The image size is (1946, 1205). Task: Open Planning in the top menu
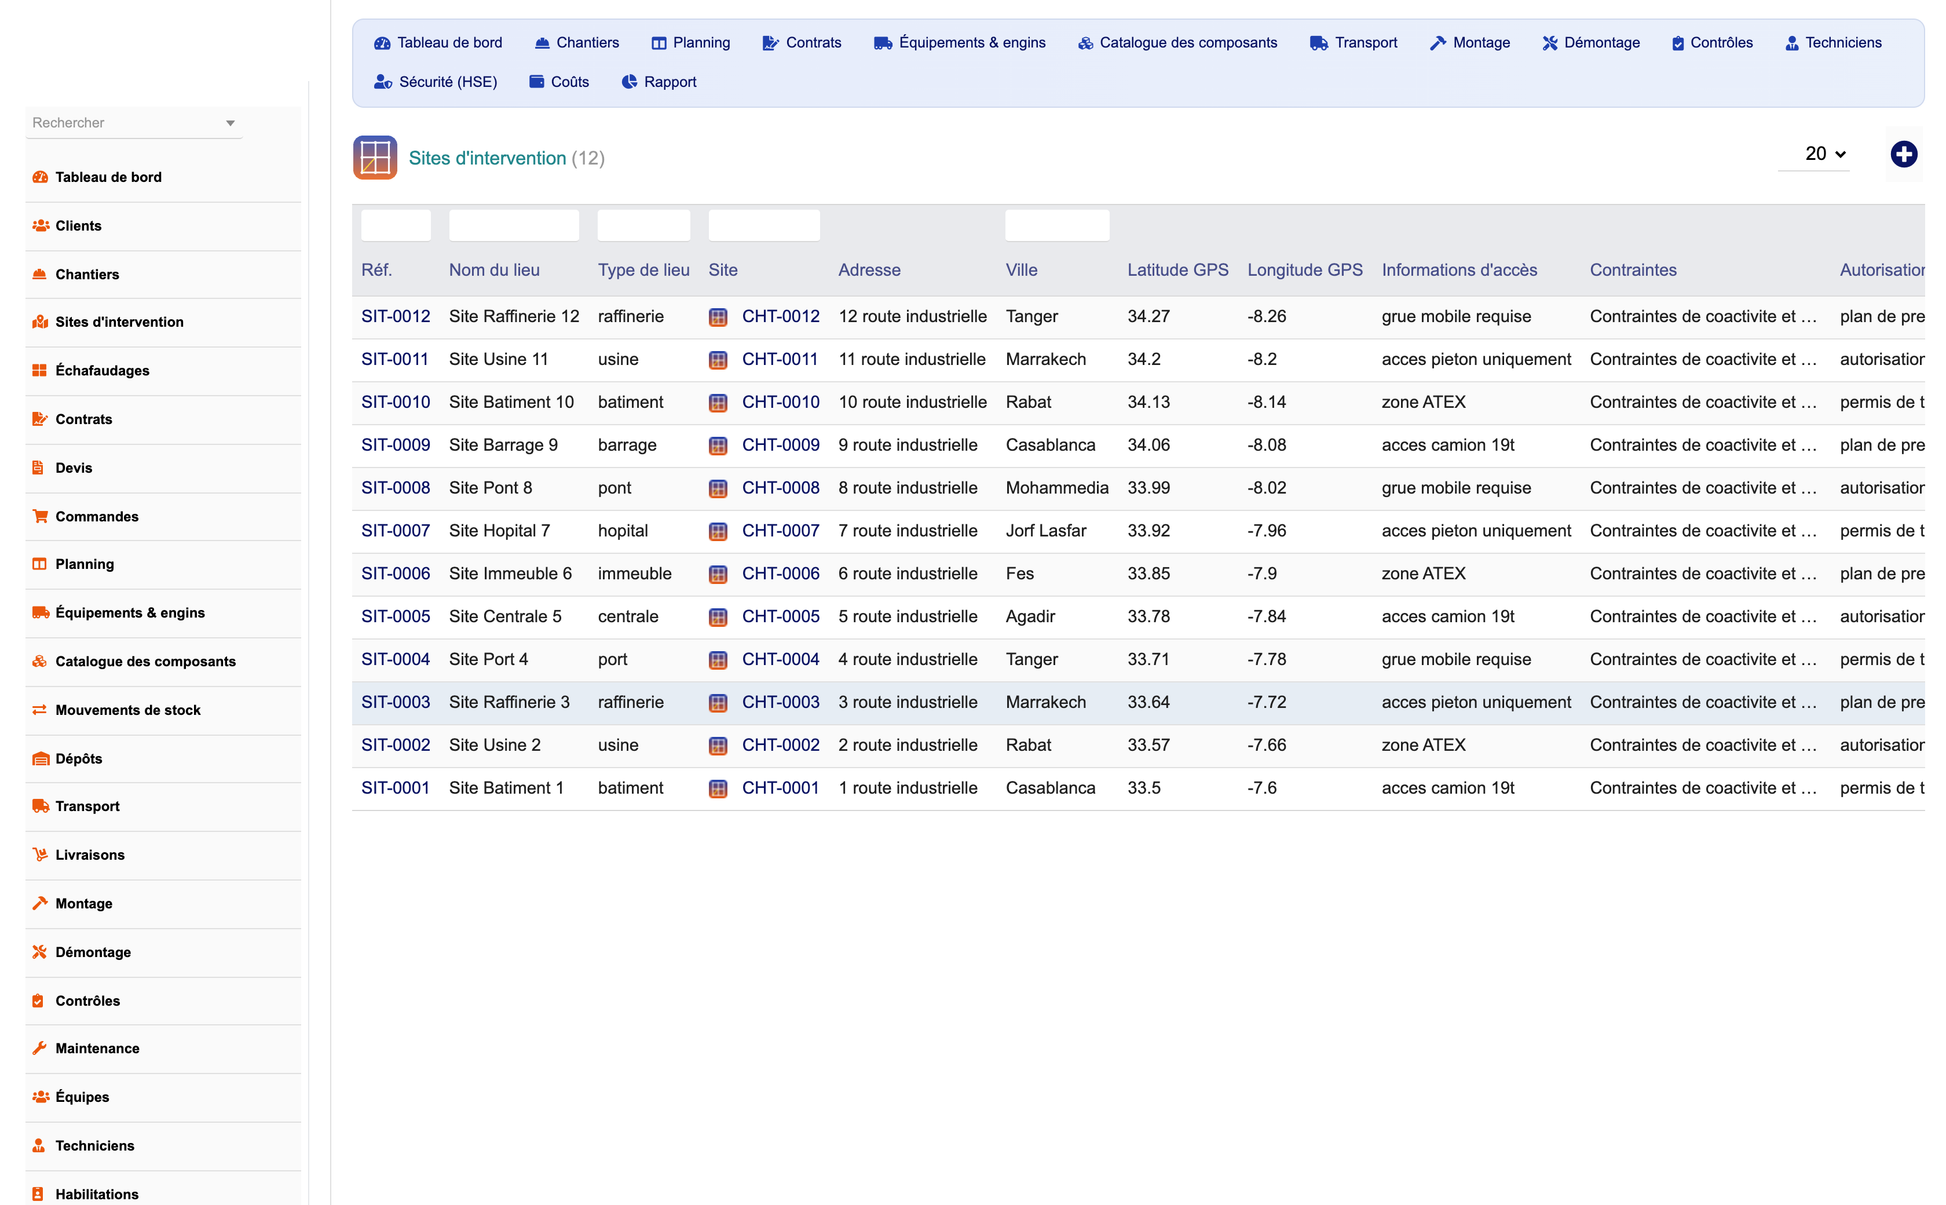[691, 43]
